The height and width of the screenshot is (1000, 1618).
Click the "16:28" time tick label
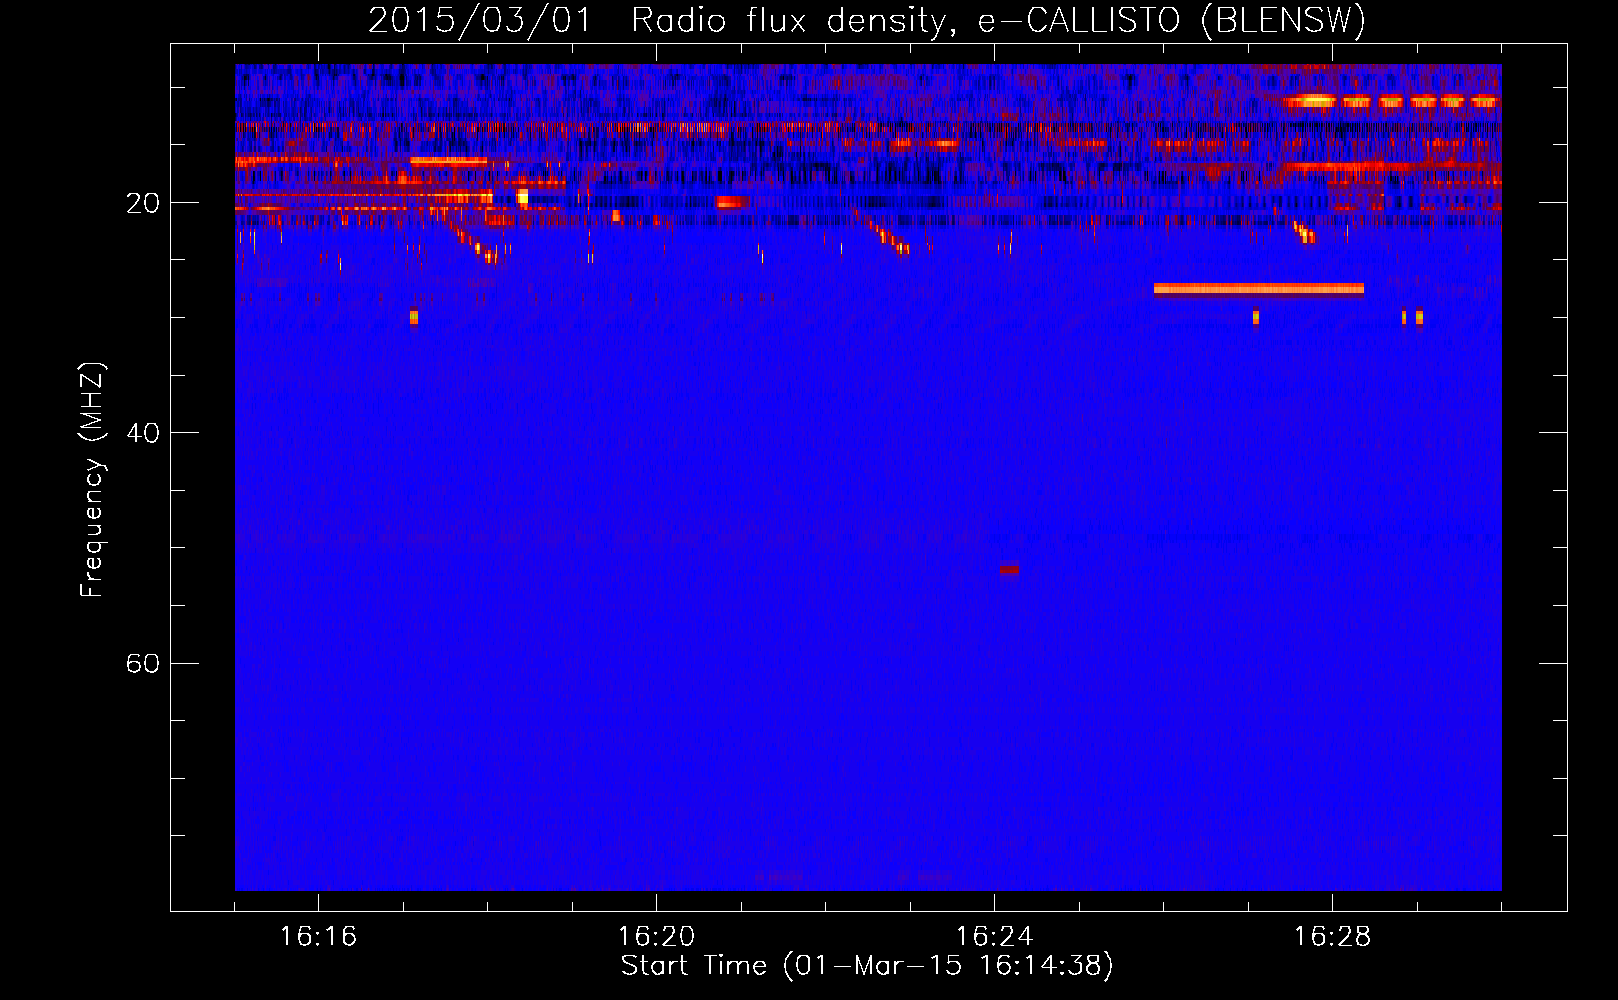point(1332,936)
